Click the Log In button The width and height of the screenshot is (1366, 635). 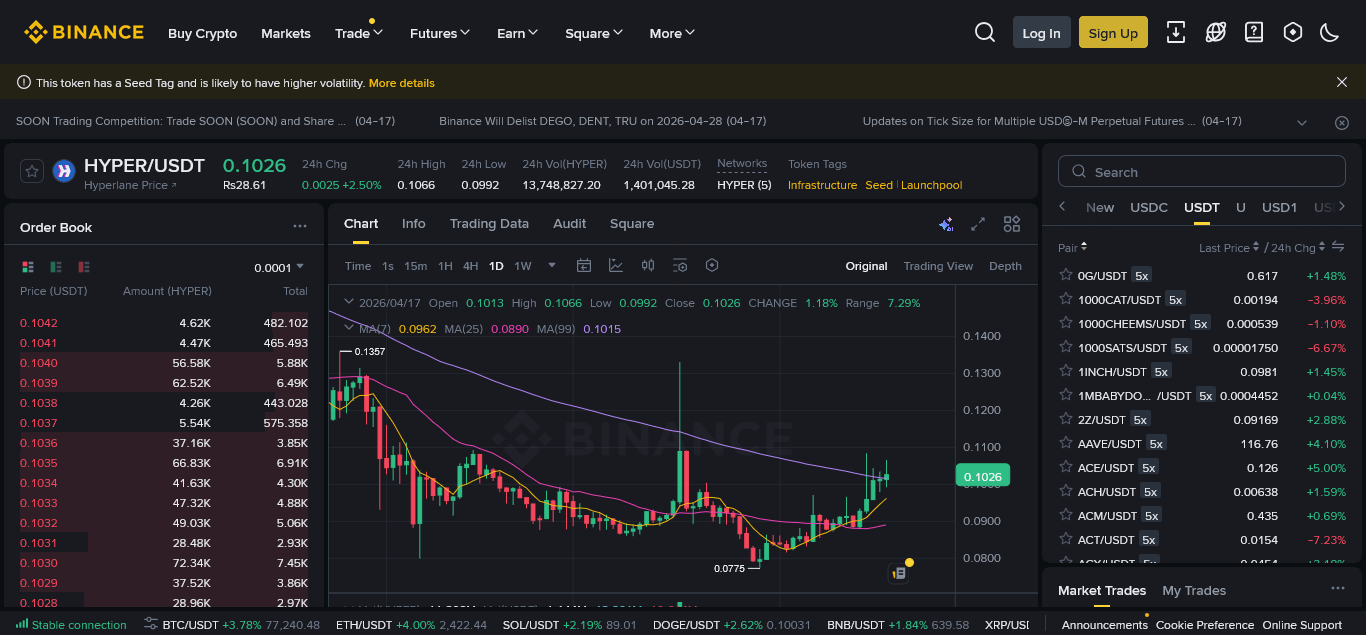tap(1041, 33)
